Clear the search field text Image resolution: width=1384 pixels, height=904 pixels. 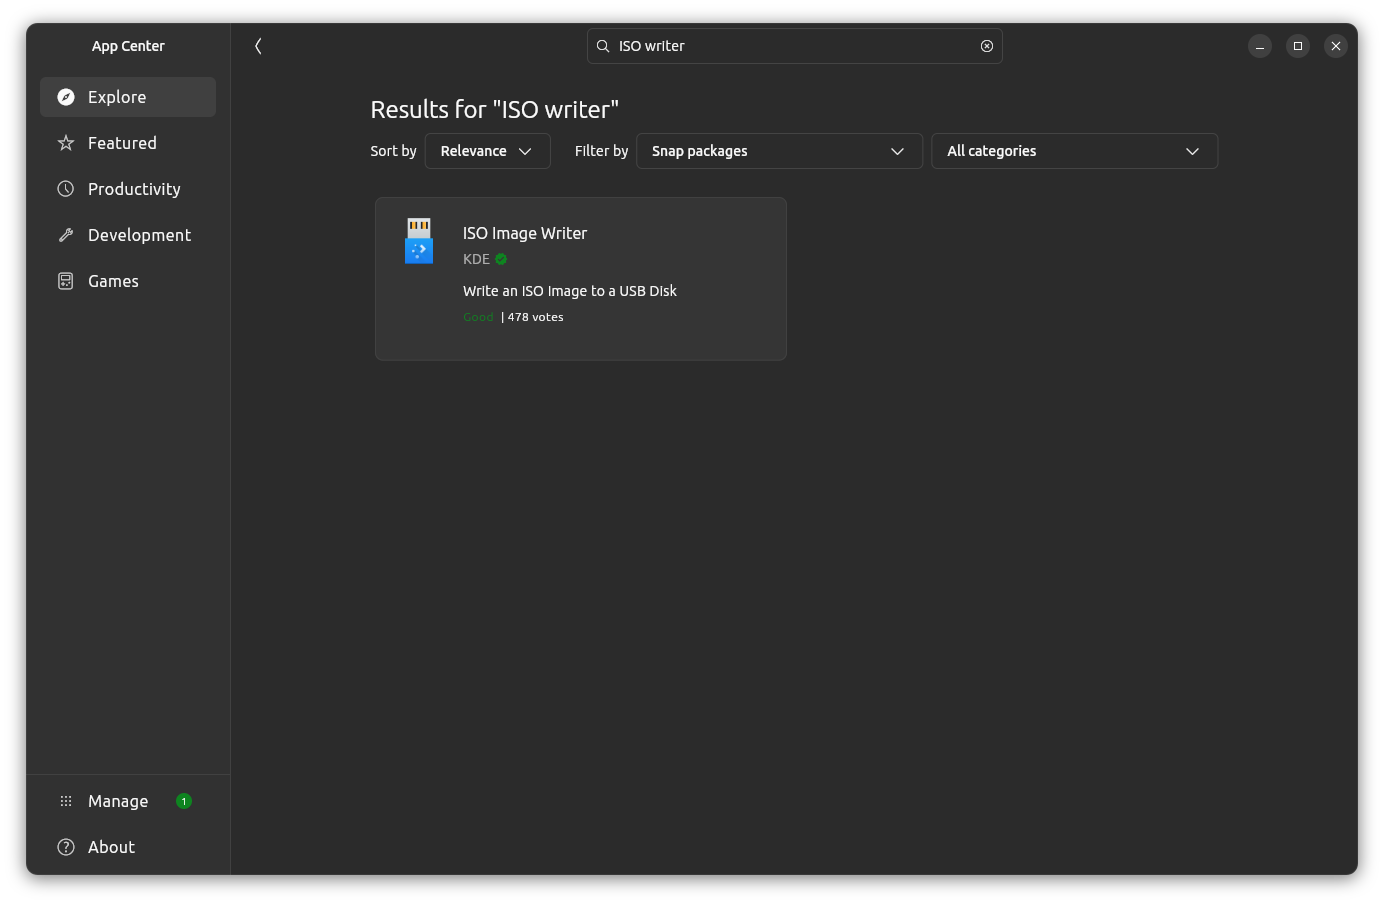[x=987, y=46]
